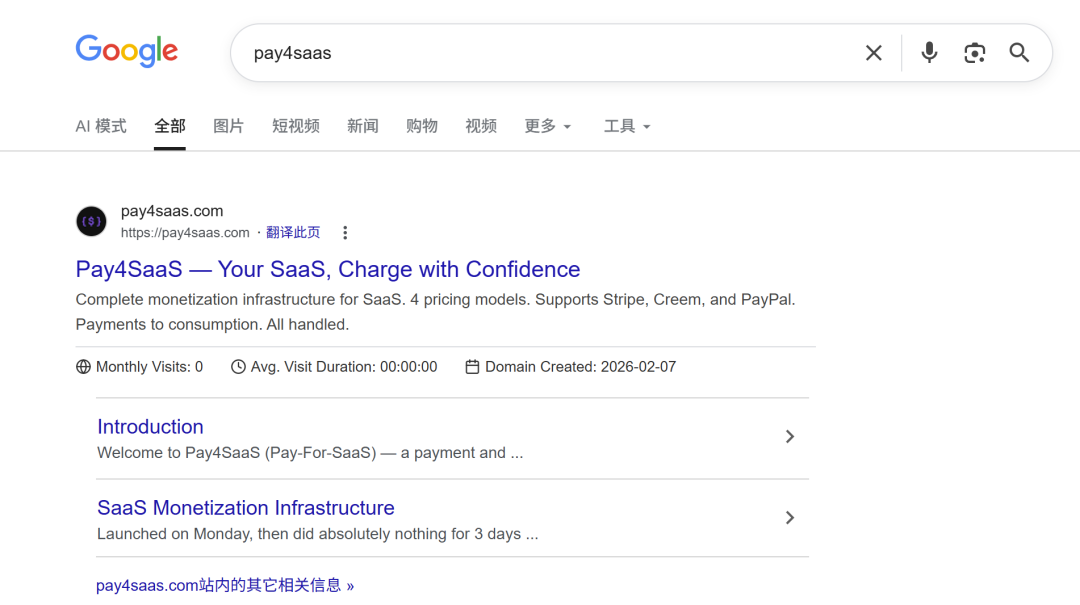Open the 工具 dropdown menu
Viewport: 1080px width, 605px height.
626,126
